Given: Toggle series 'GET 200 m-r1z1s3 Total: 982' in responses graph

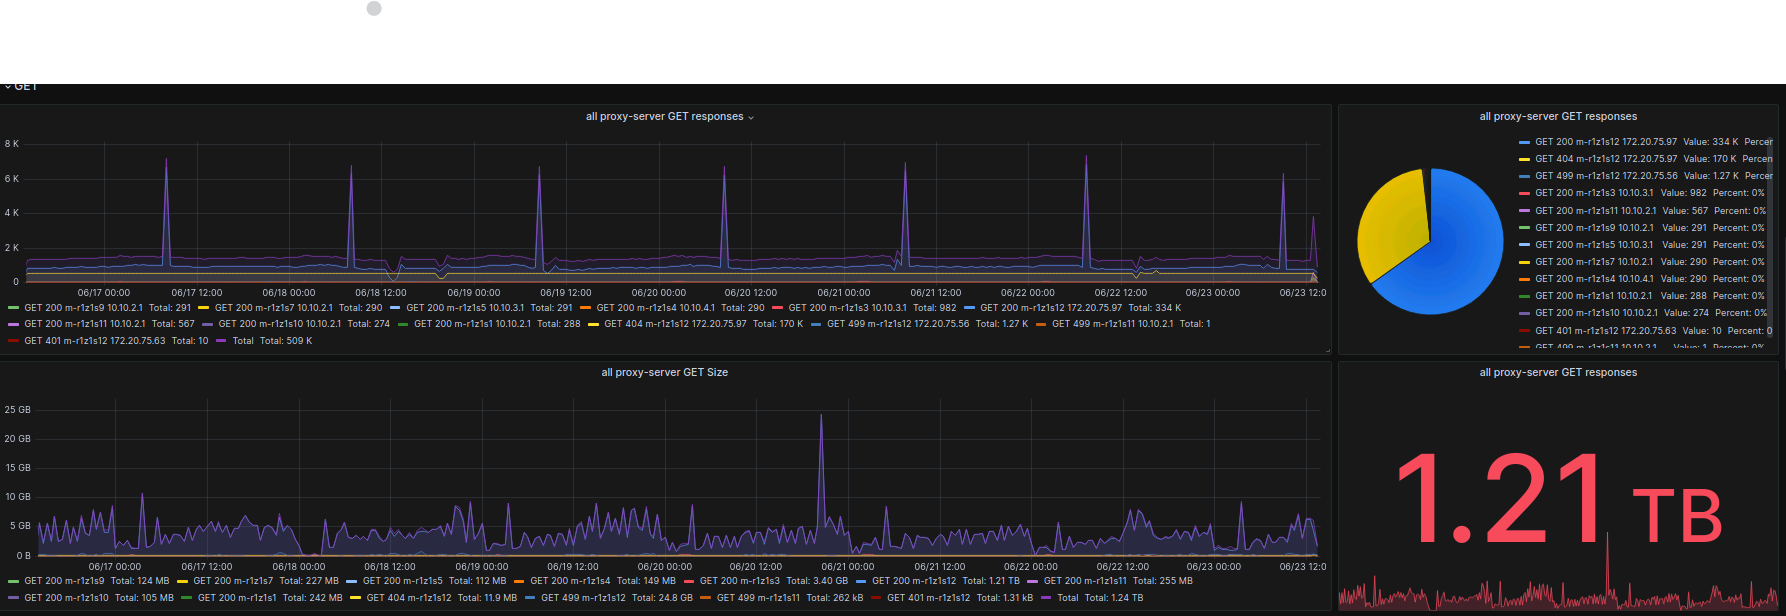Looking at the screenshot, I should [864, 308].
